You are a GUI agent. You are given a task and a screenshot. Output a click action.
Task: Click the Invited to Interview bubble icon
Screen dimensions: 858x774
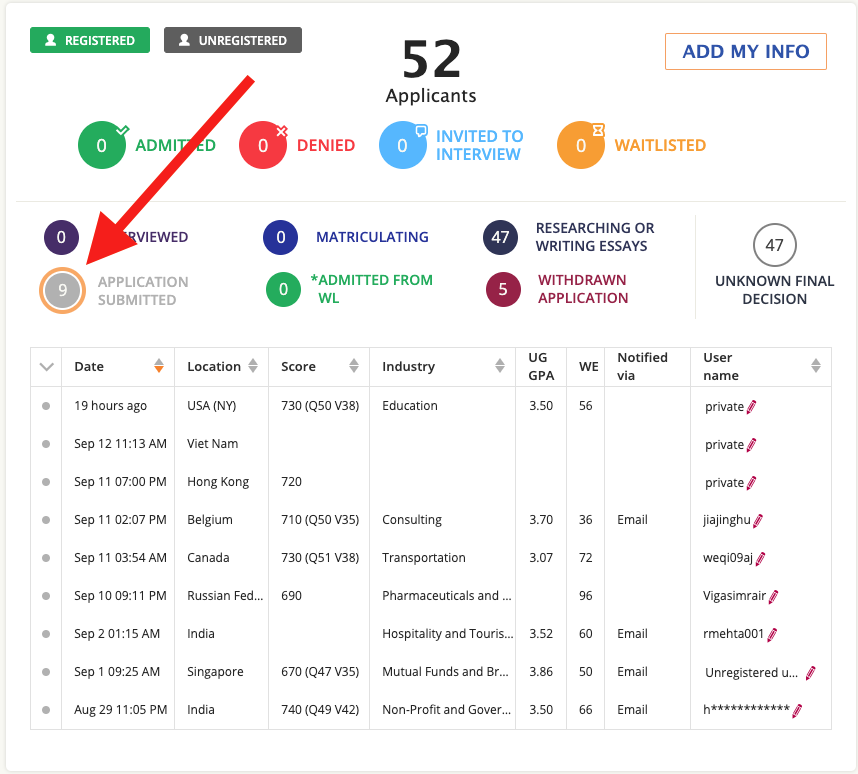[402, 146]
